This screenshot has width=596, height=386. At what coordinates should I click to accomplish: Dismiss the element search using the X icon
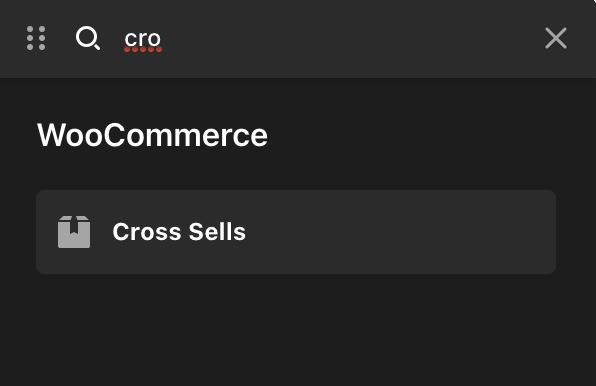[556, 38]
